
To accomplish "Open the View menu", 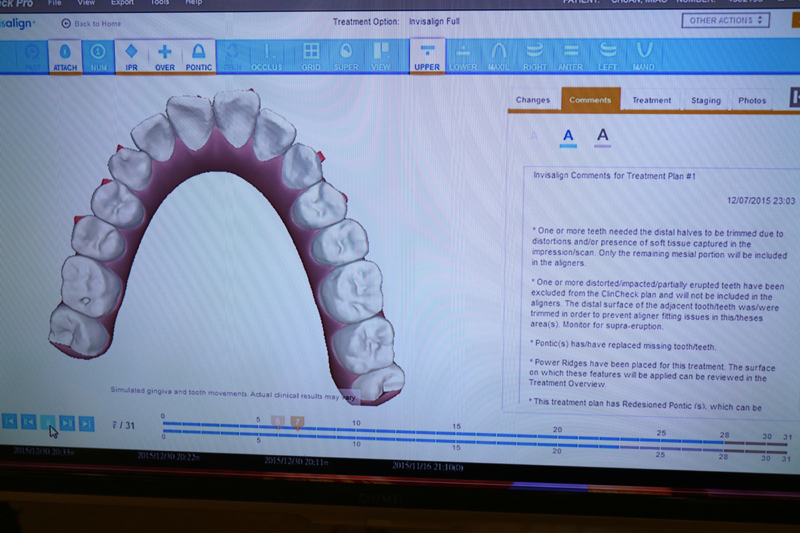I will [86, 3].
